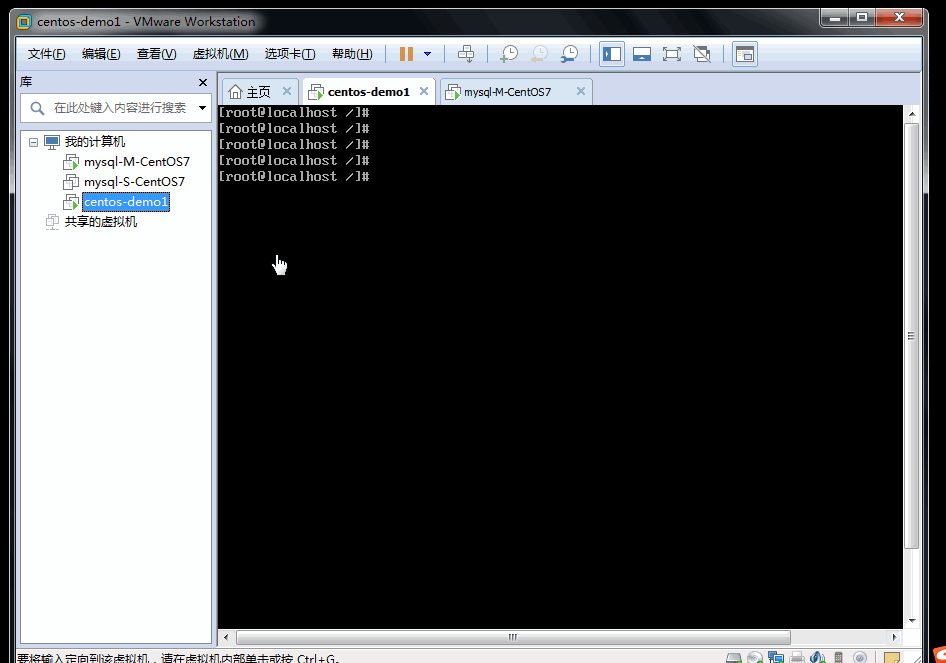The image size is (946, 663).
Task: Click the VMware icon in title bar
Action: tap(24, 22)
